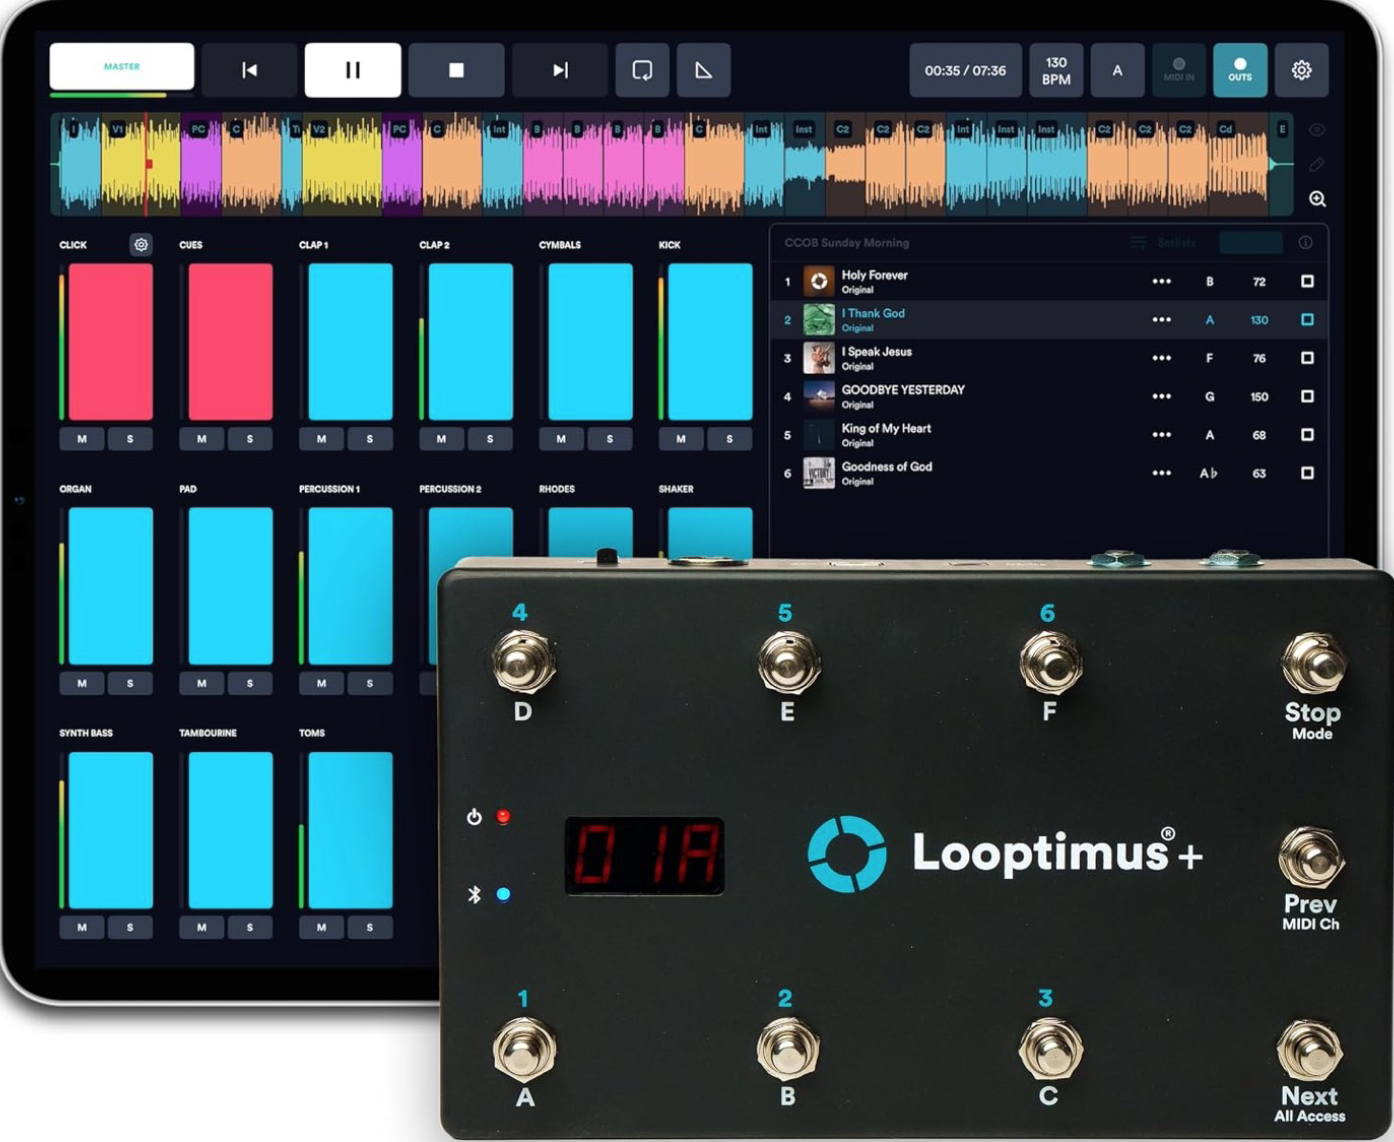This screenshot has width=1394, height=1142.
Task: Open more options for I Speak Jesus
Action: (1161, 358)
